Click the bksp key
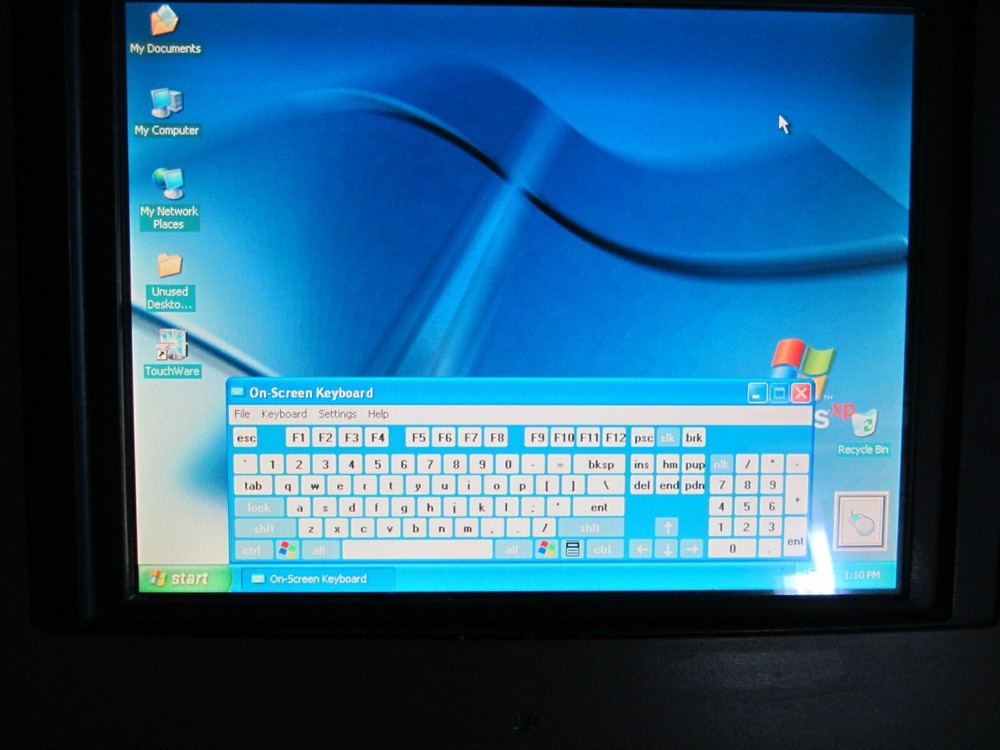The width and height of the screenshot is (1000, 750). click(600, 464)
